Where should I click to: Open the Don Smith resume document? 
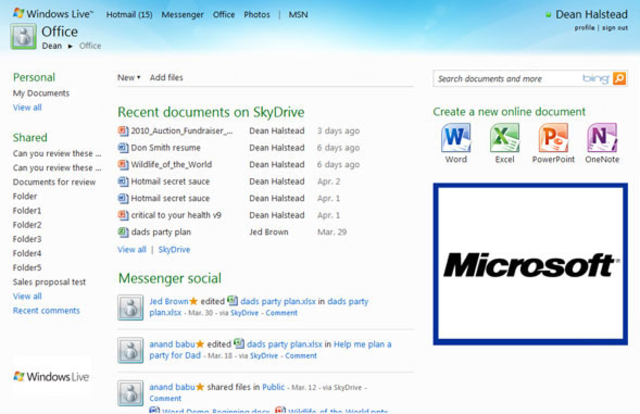coord(166,147)
